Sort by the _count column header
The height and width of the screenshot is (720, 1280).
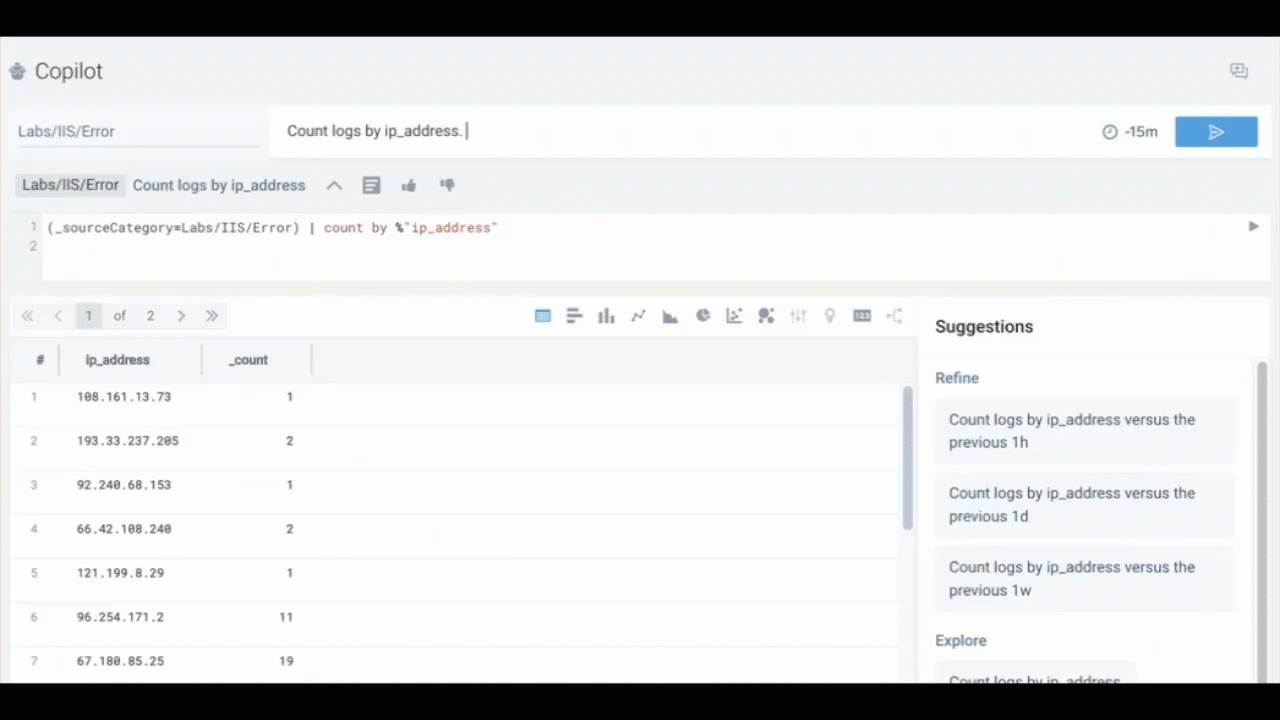click(x=248, y=360)
